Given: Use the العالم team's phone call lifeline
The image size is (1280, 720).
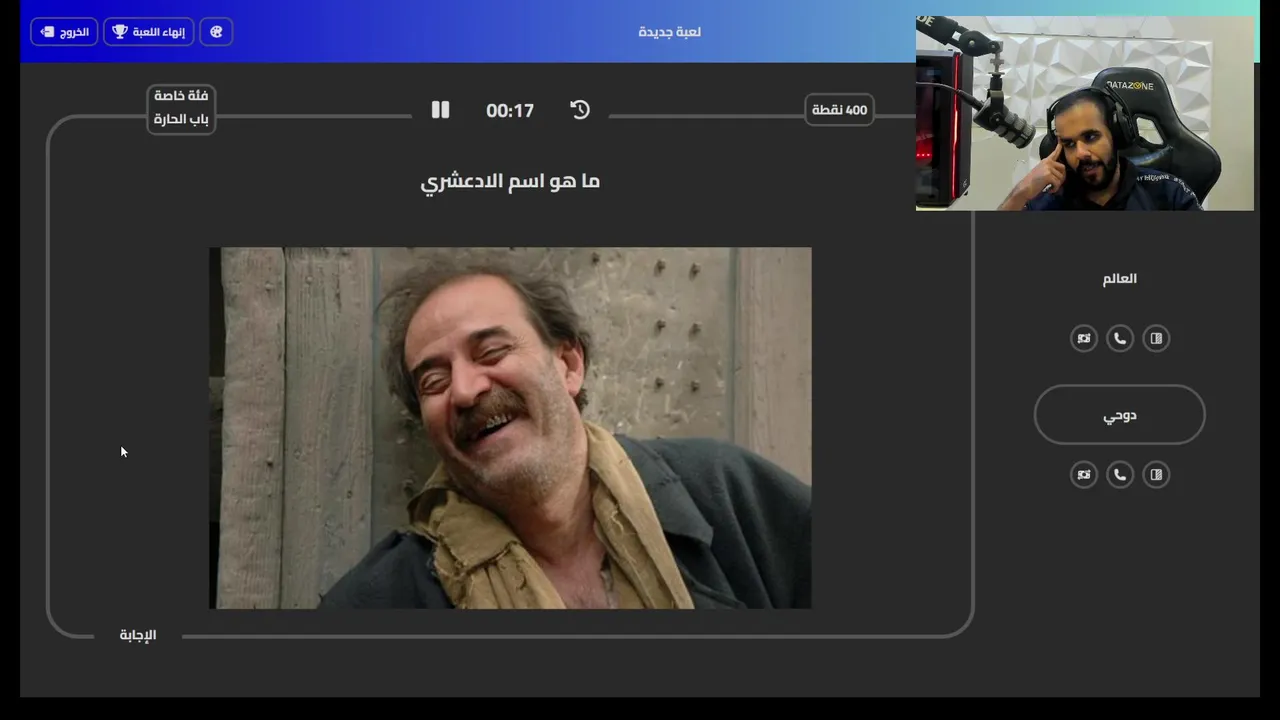Looking at the screenshot, I should tap(1120, 339).
